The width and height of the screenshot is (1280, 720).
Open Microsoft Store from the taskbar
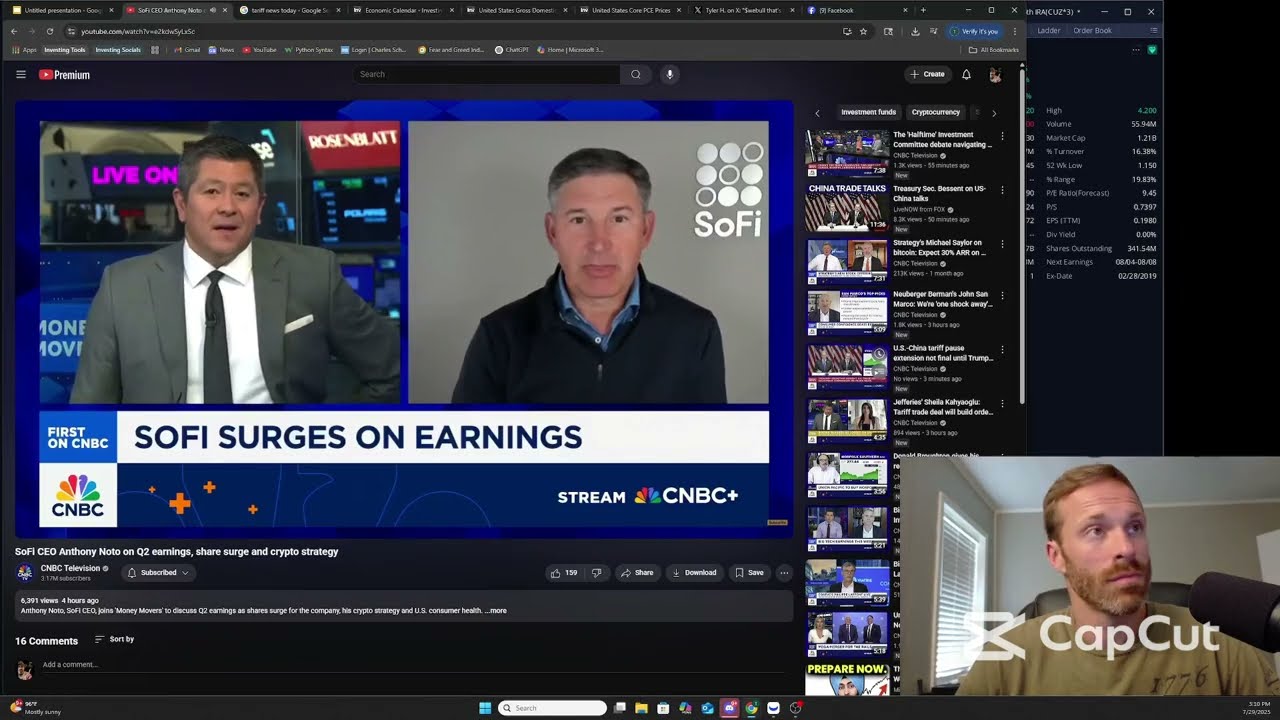click(663, 708)
